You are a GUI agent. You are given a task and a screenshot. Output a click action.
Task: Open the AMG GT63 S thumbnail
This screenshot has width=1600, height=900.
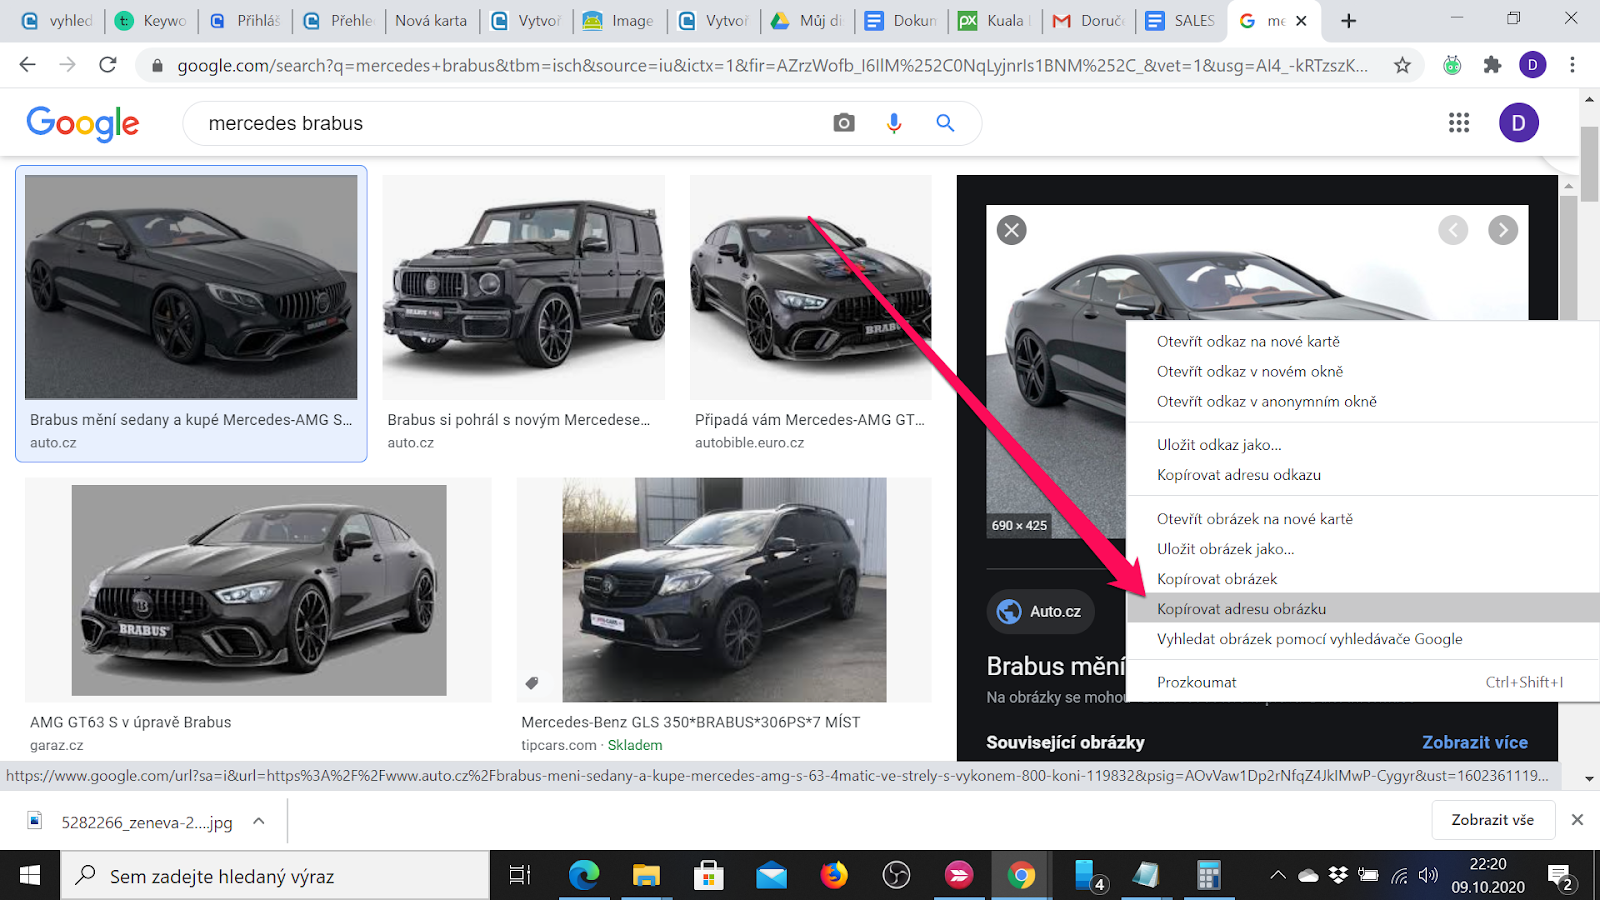259,590
